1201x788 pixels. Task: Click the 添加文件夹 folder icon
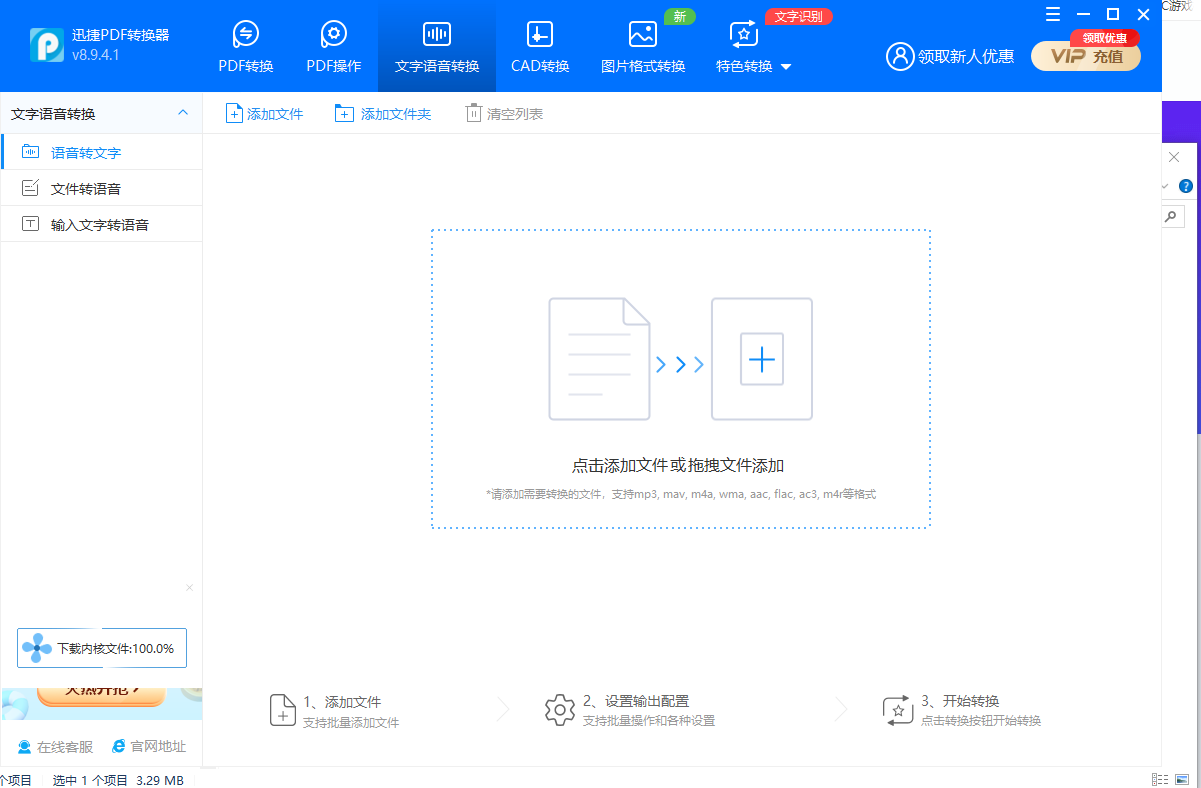pyautogui.click(x=344, y=114)
